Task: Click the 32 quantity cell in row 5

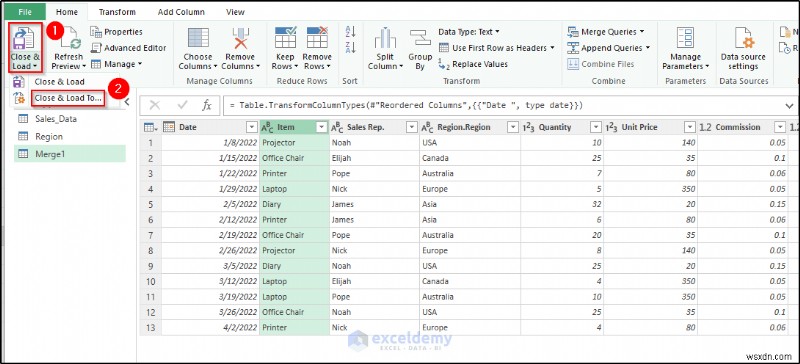Action: pyautogui.click(x=562, y=204)
